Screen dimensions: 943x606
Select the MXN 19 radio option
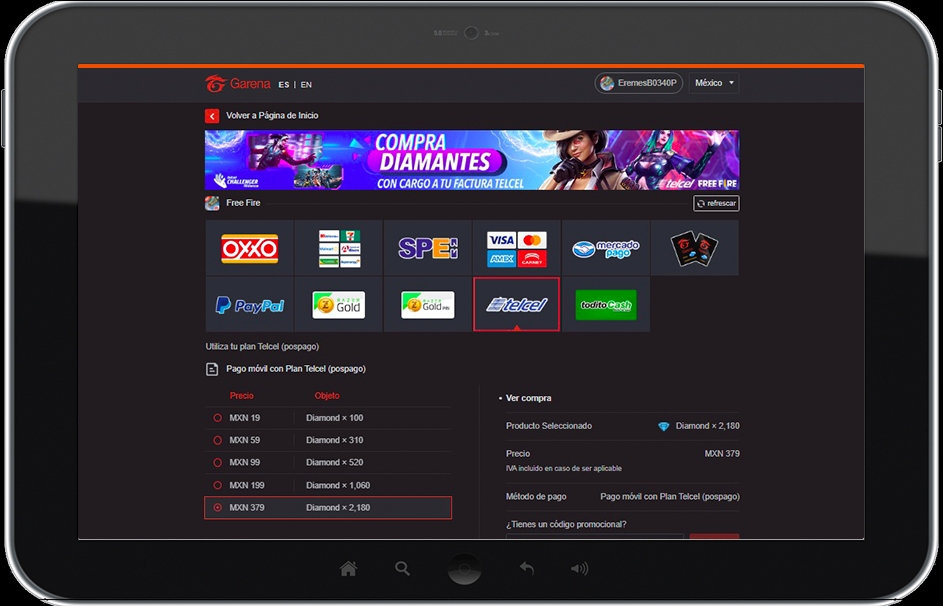[218, 418]
